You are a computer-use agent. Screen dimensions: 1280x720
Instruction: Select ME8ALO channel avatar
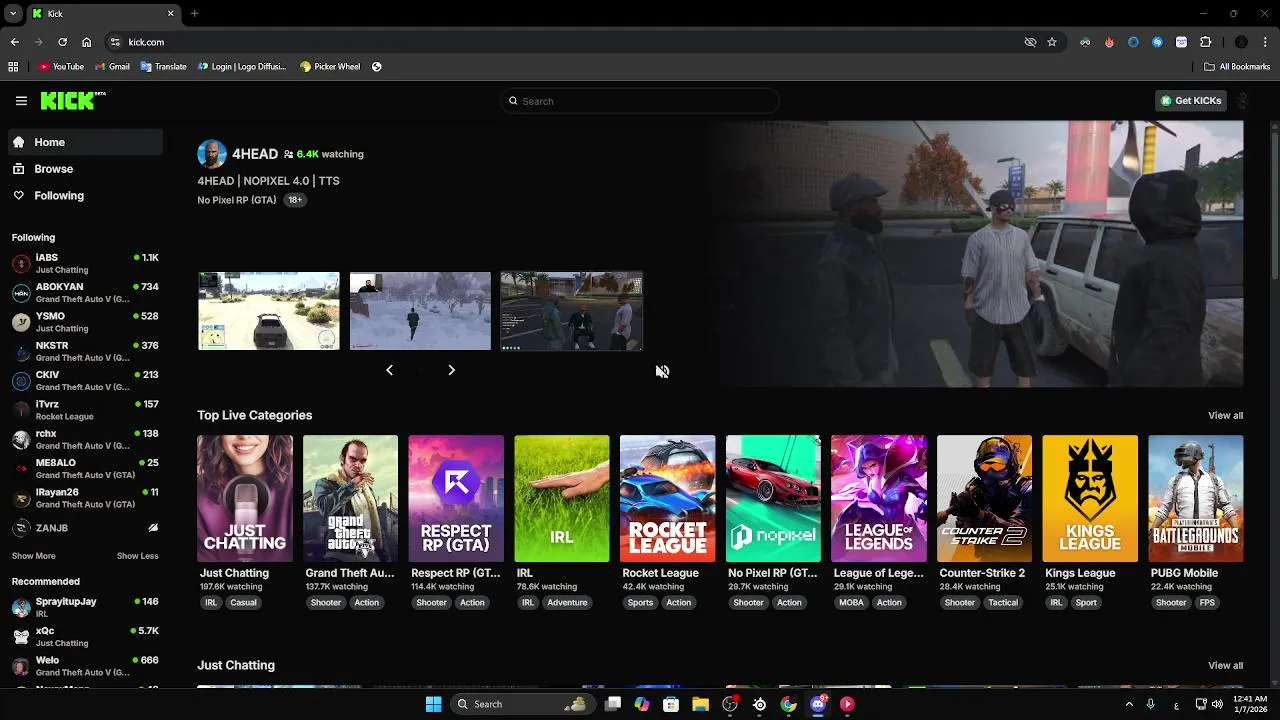click(21, 468)
